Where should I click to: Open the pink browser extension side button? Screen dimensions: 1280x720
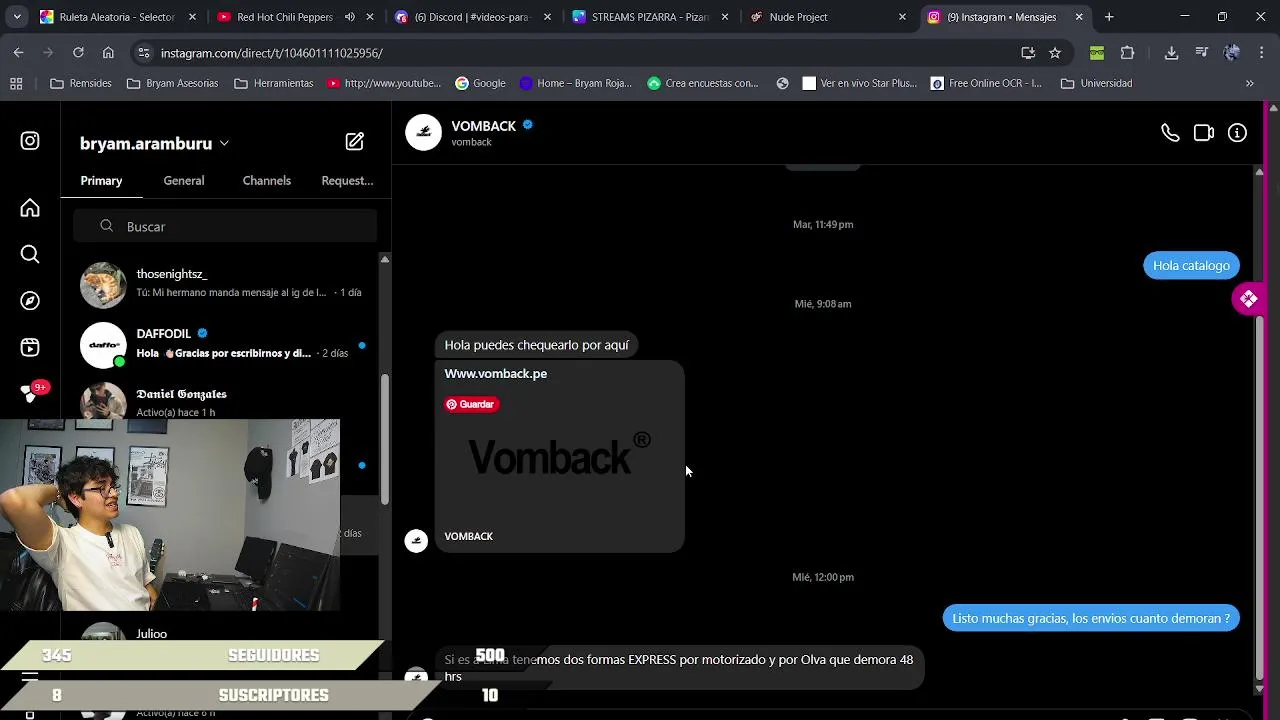(x=1249, y=299)
